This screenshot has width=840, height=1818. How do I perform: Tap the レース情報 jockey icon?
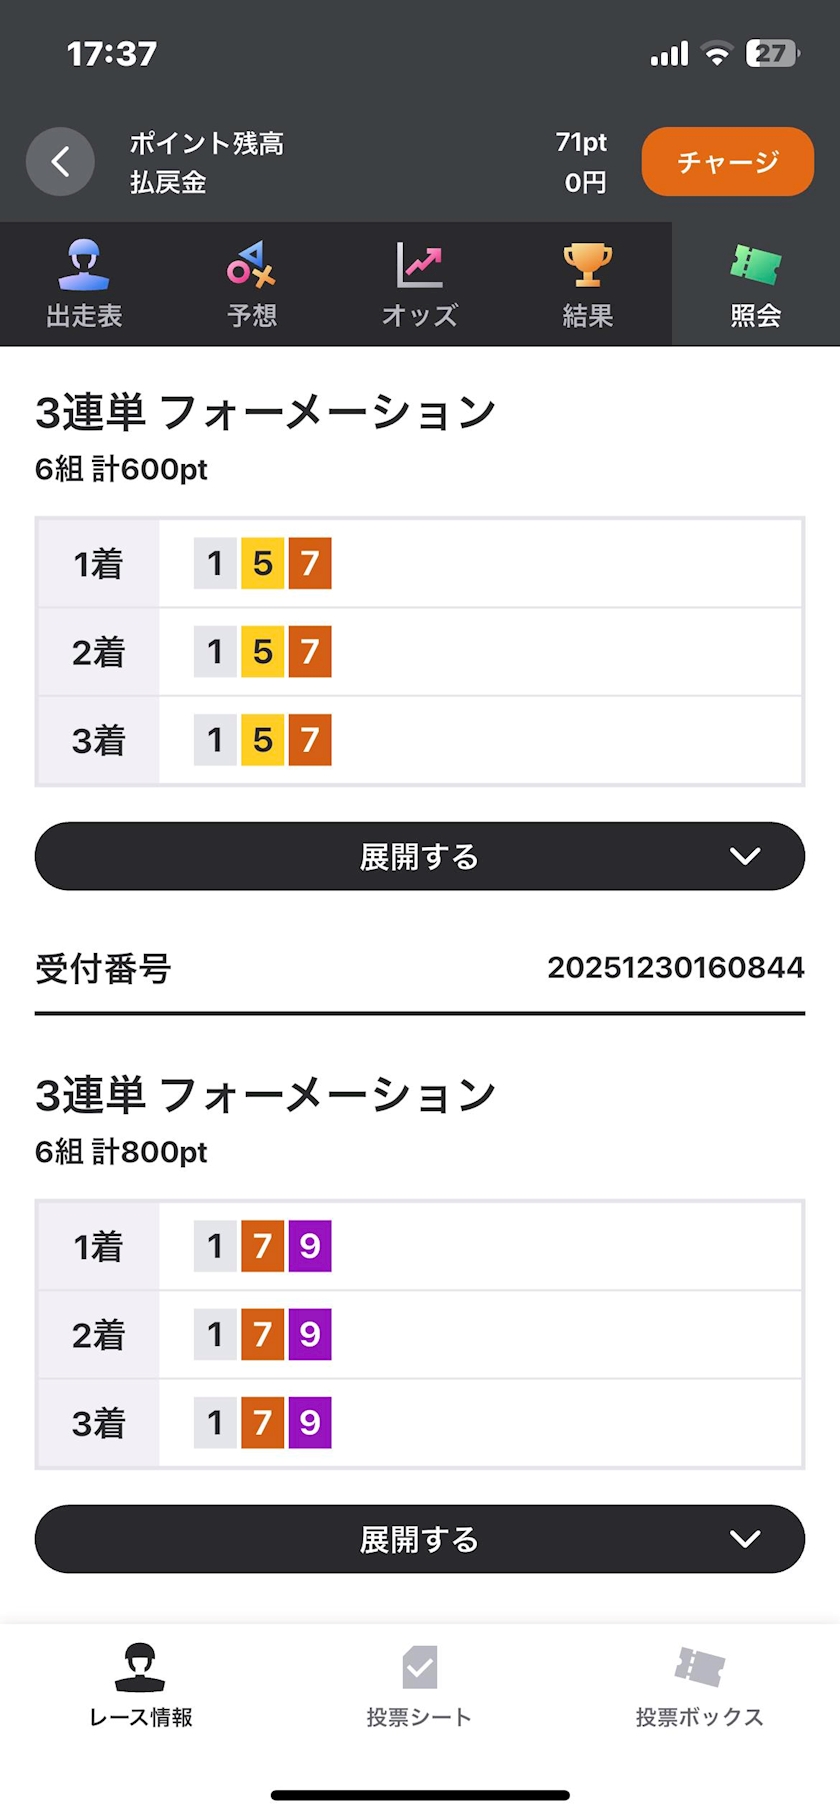click(140, 1667)
